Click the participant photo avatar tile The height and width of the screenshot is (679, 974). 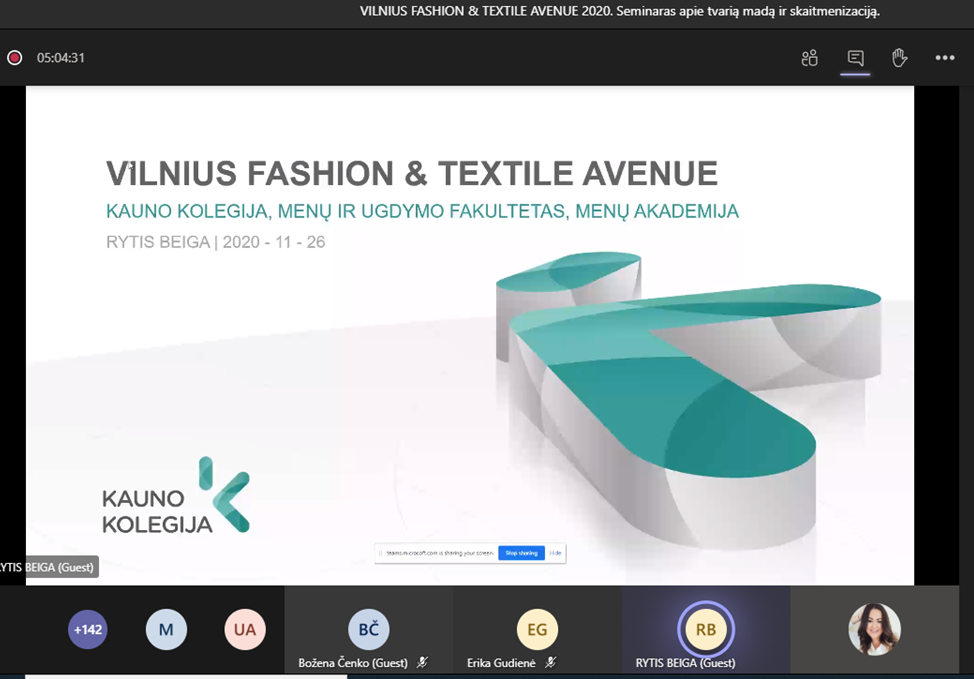(x=875, y=630)
